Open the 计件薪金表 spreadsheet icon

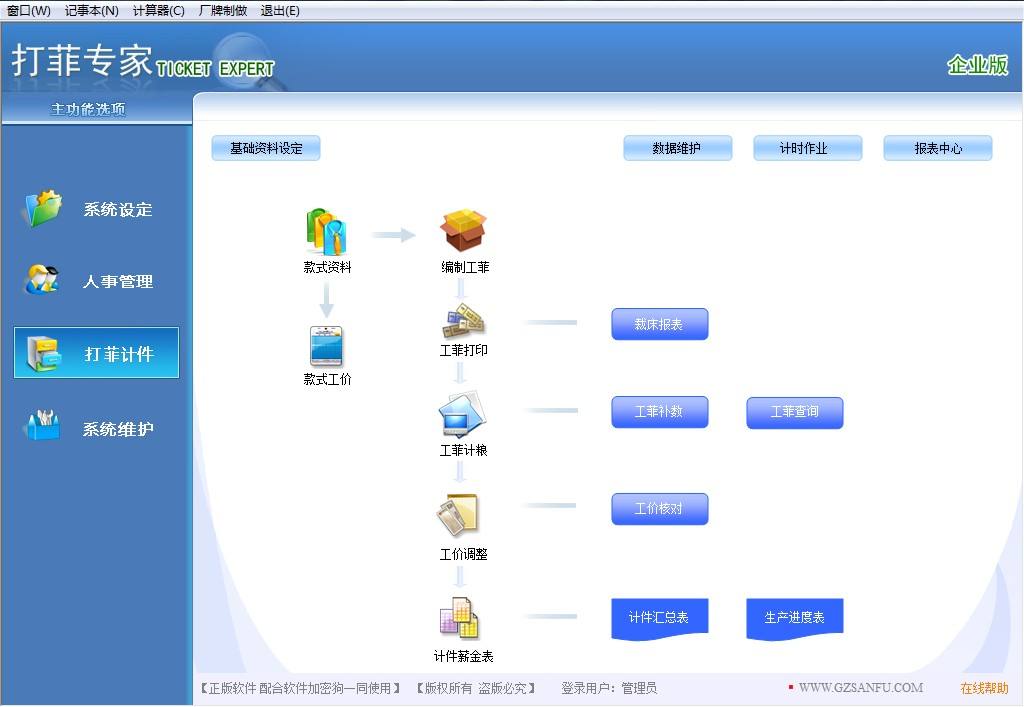[x=459, y=618]
